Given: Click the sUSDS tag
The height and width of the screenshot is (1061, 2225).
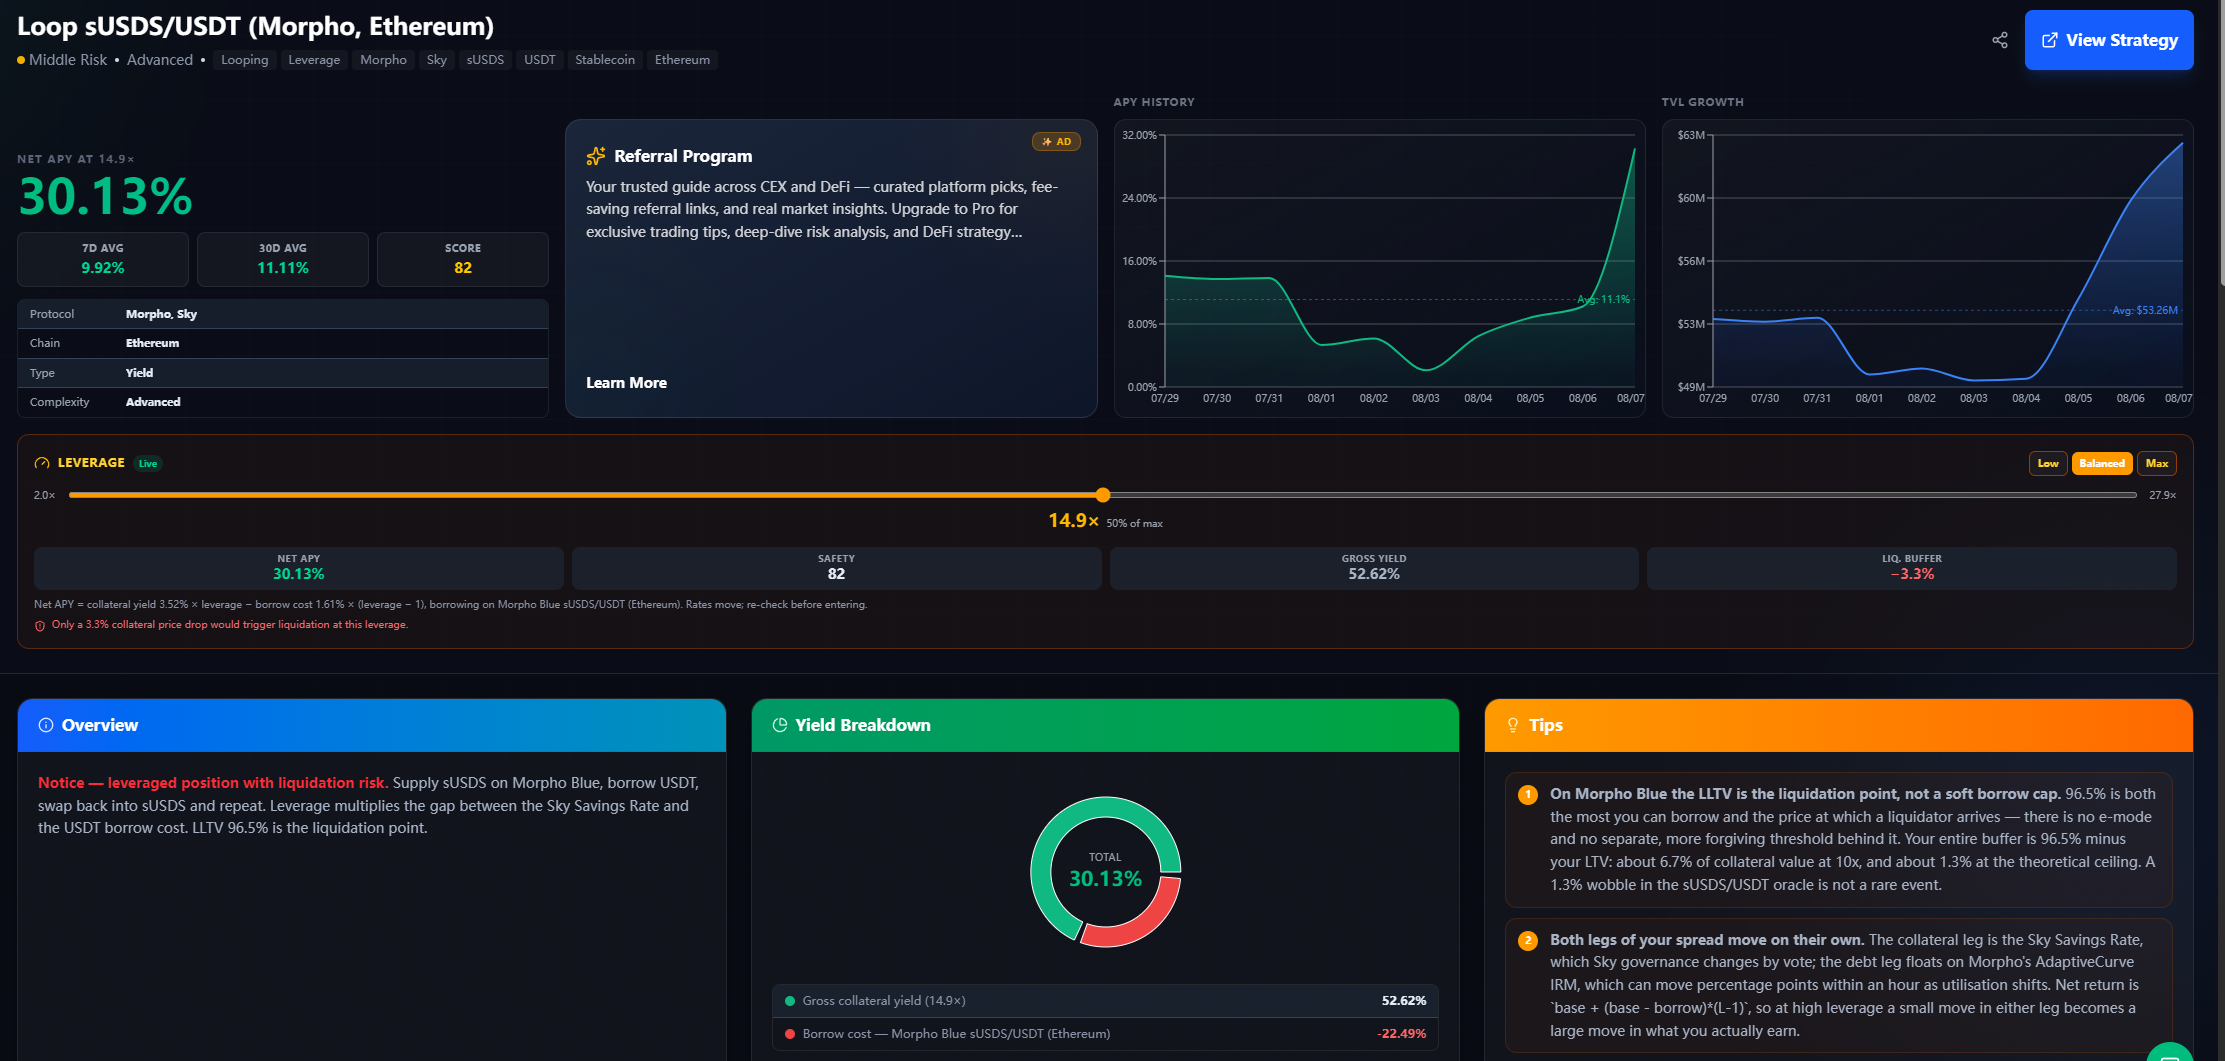Looking at the screenshot, I should click(485, 60).
